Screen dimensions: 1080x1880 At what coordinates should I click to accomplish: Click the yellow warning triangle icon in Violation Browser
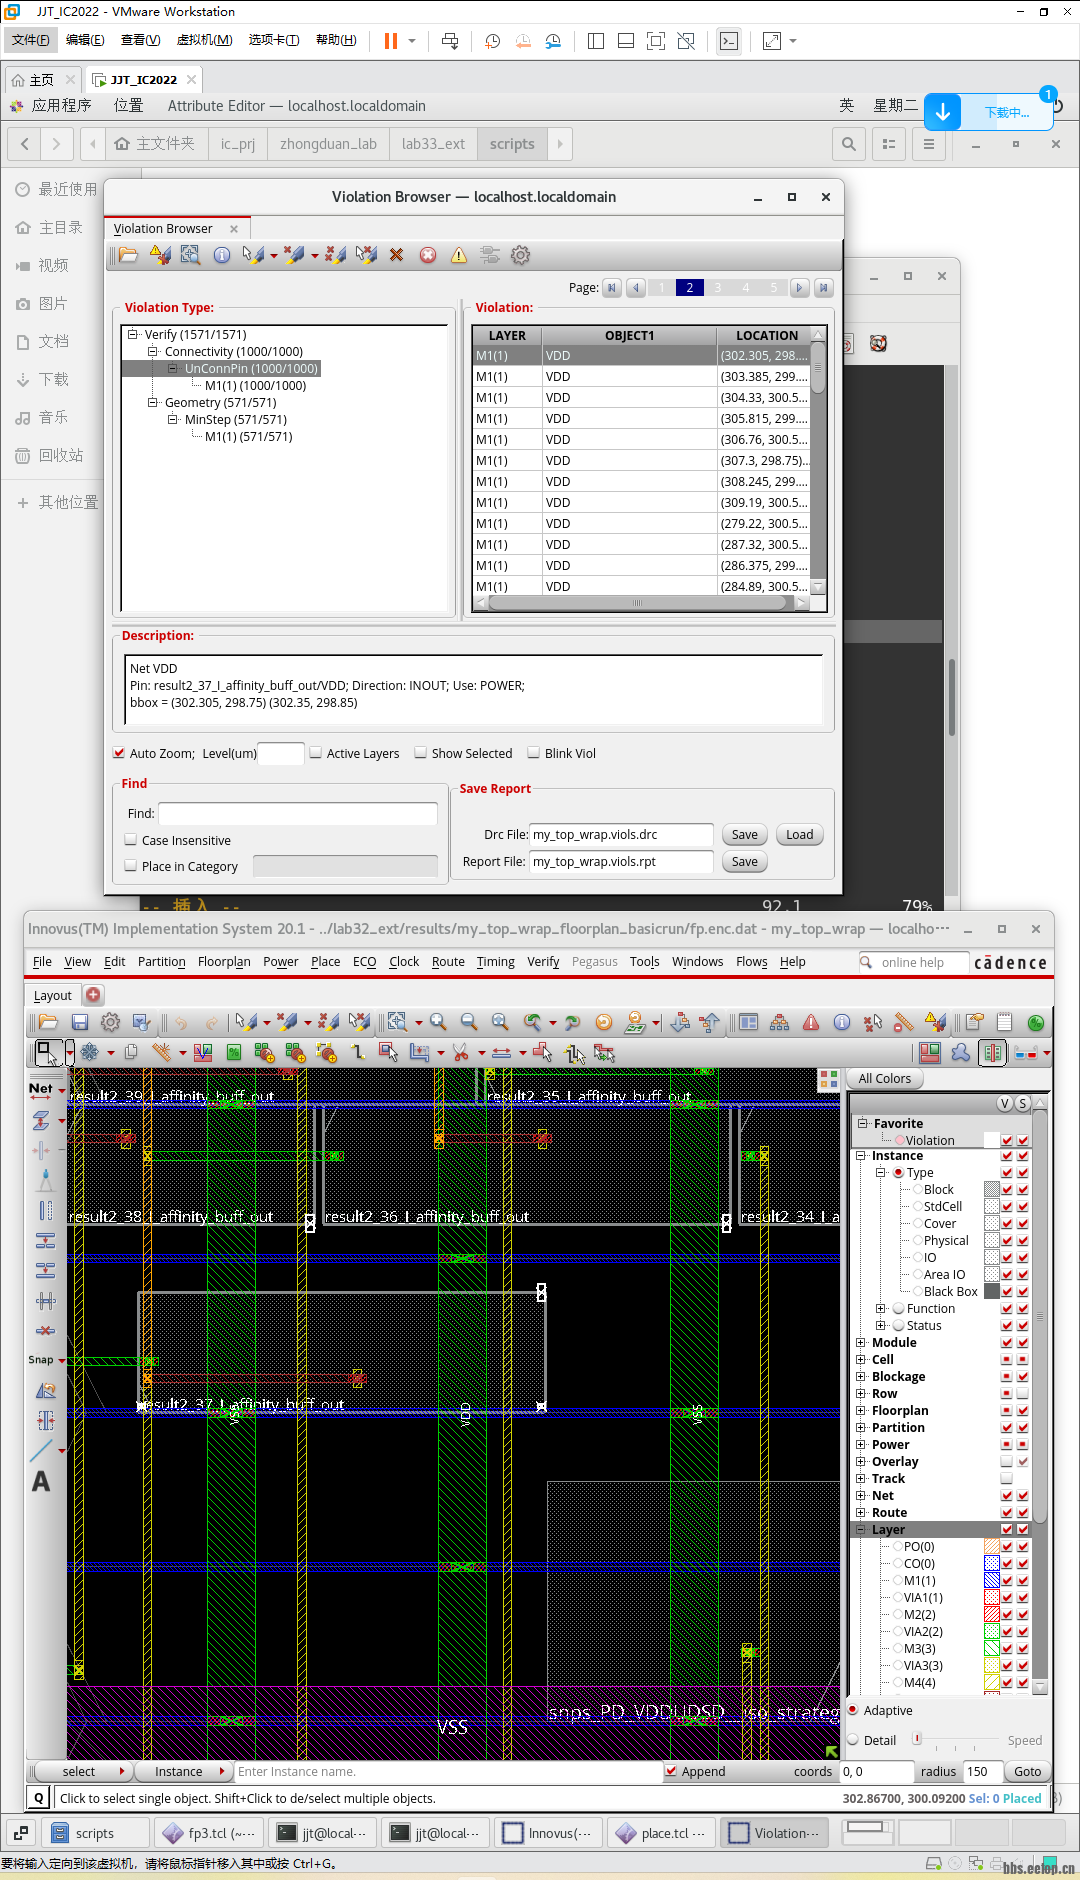[459, 255]
